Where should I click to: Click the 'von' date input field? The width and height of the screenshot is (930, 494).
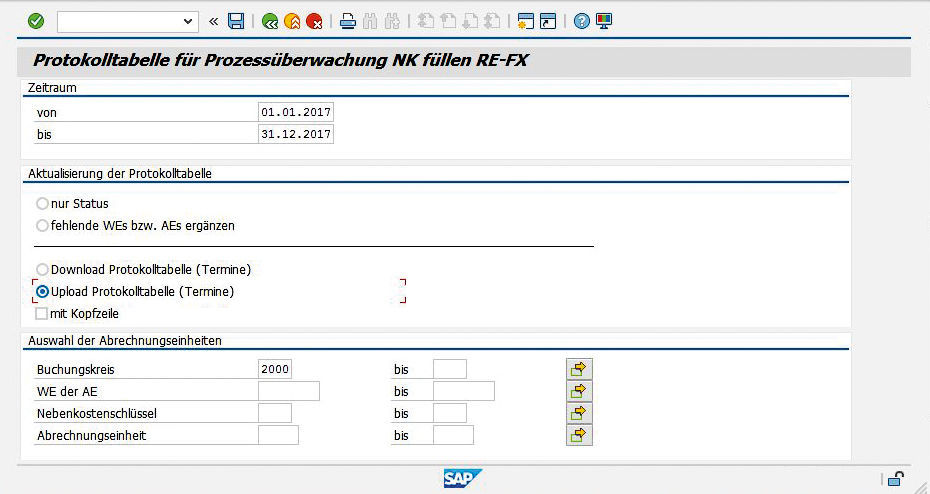(x=295, y=112)
